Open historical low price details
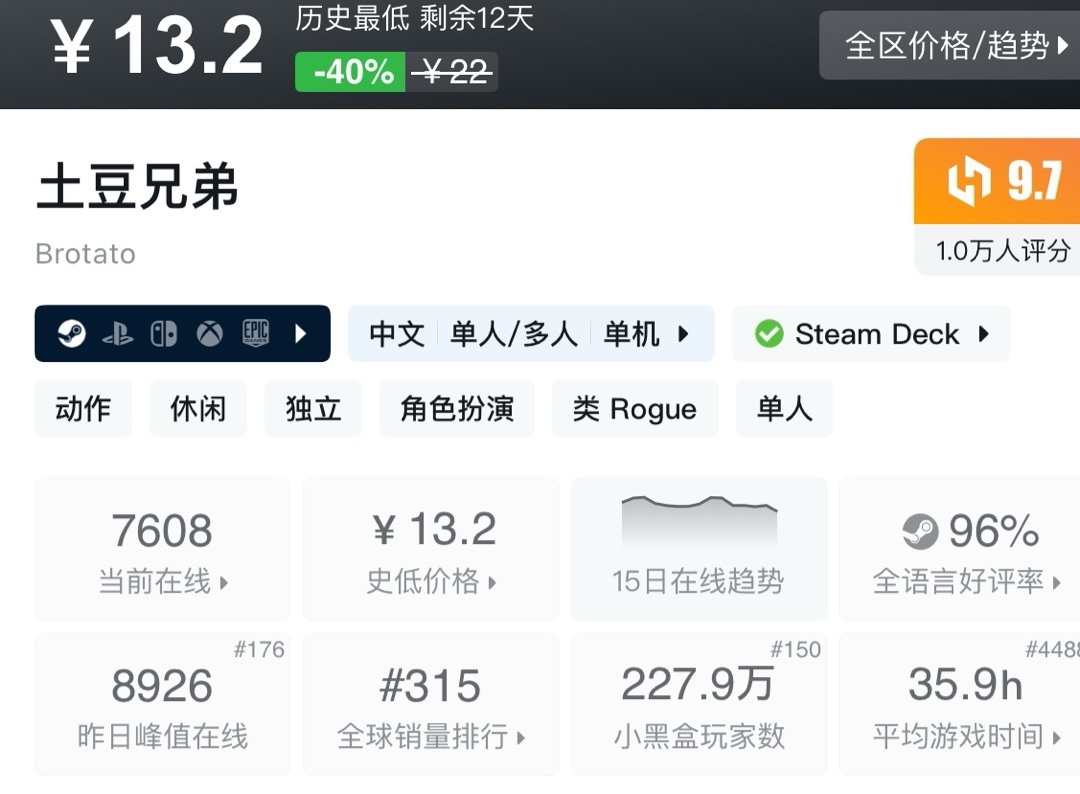Image resolution: width=1080 pixels, height=794 pixels. click(431, 548)
